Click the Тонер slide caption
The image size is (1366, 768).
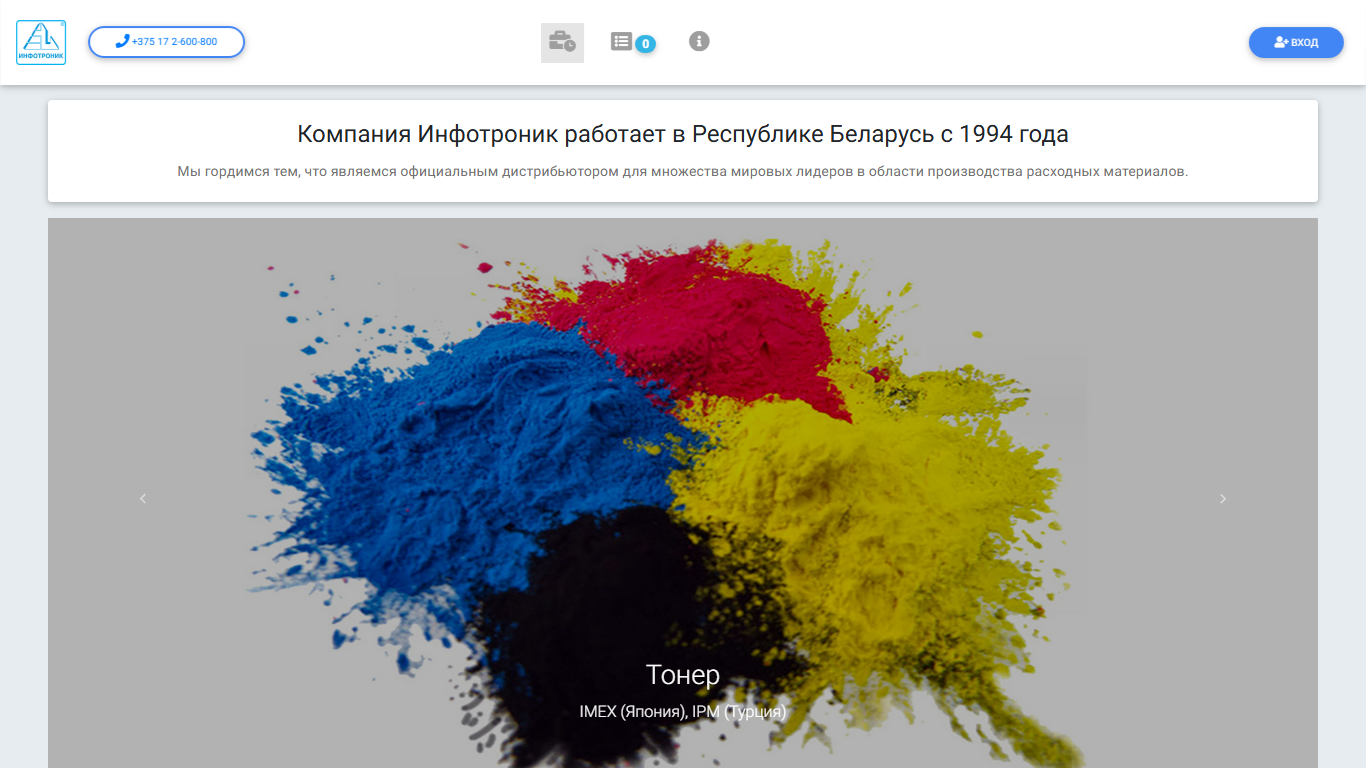click(x=683, y=675)
